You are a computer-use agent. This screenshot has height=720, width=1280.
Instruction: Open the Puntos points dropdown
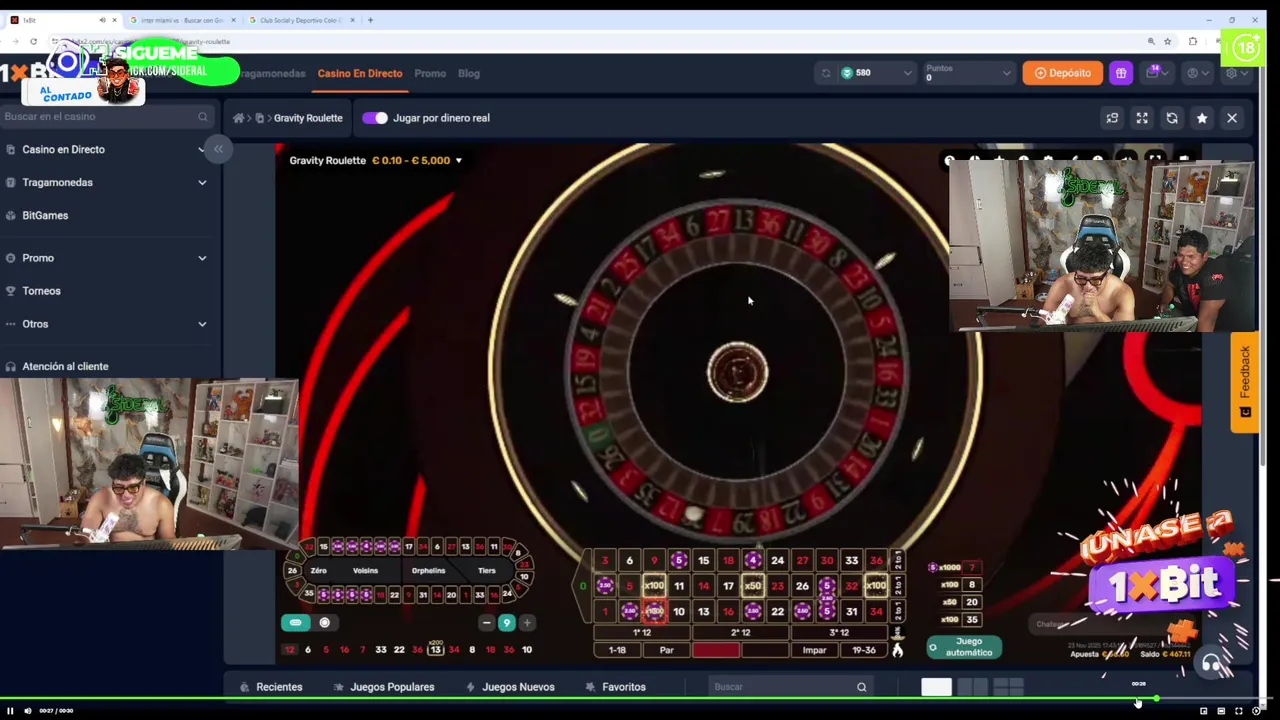point(969,73)
